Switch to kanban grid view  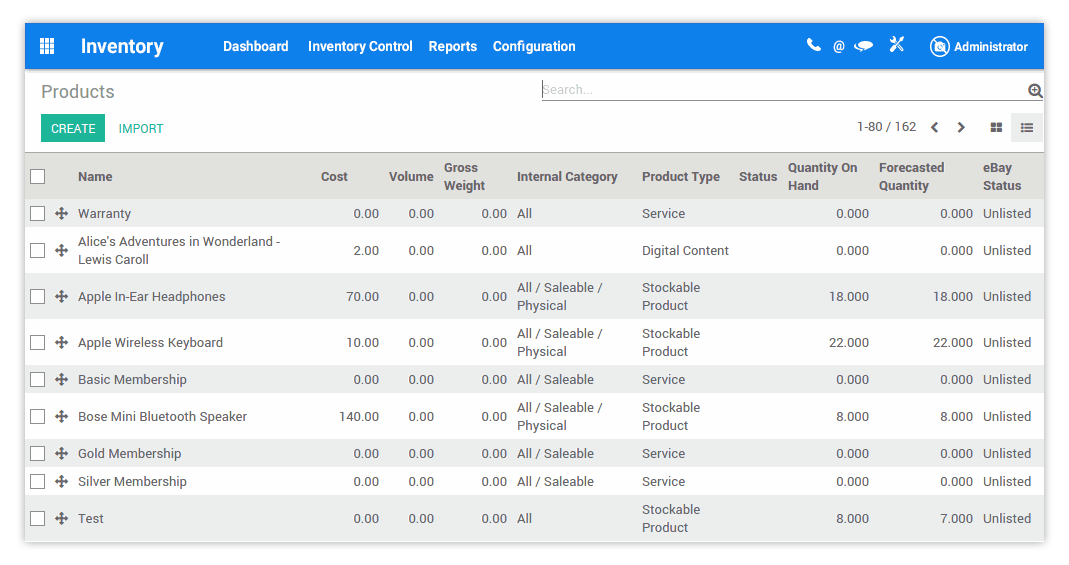[996, 127]
